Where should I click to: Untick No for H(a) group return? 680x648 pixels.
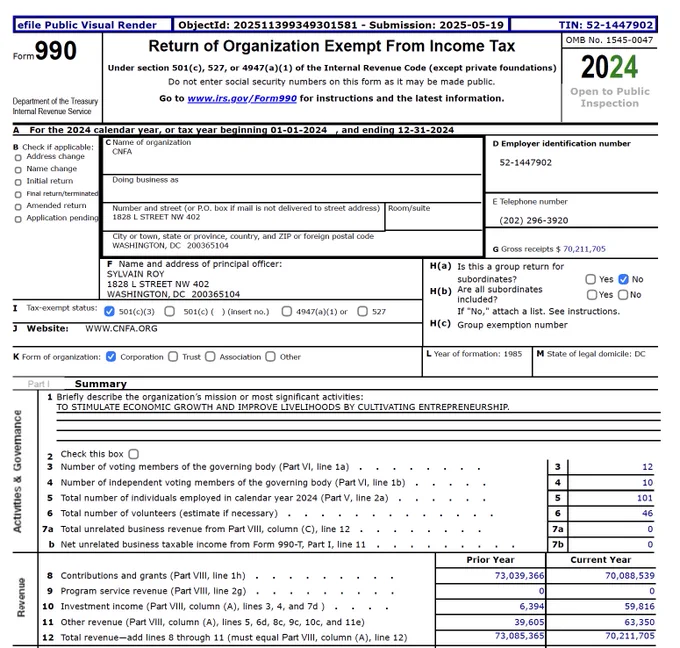[x=623, y=279]
